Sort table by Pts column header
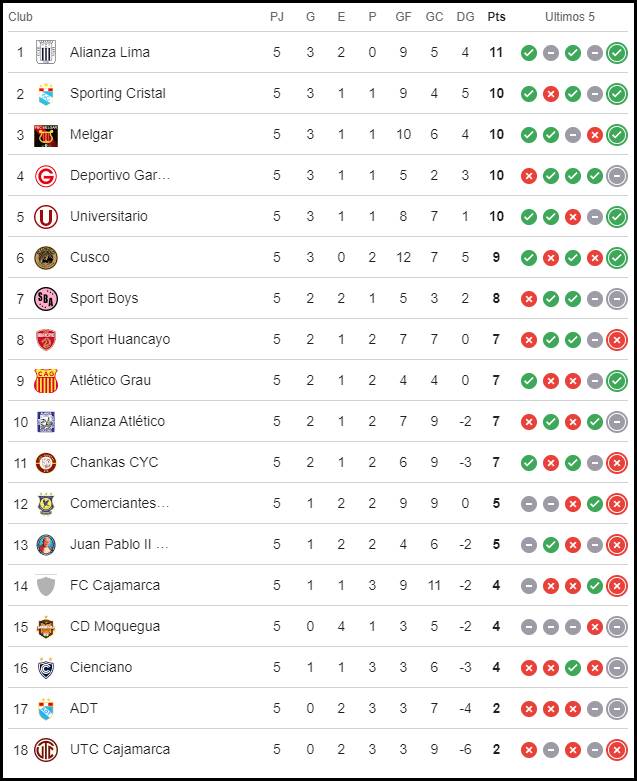Screen dimensions: 637x781 496,17
